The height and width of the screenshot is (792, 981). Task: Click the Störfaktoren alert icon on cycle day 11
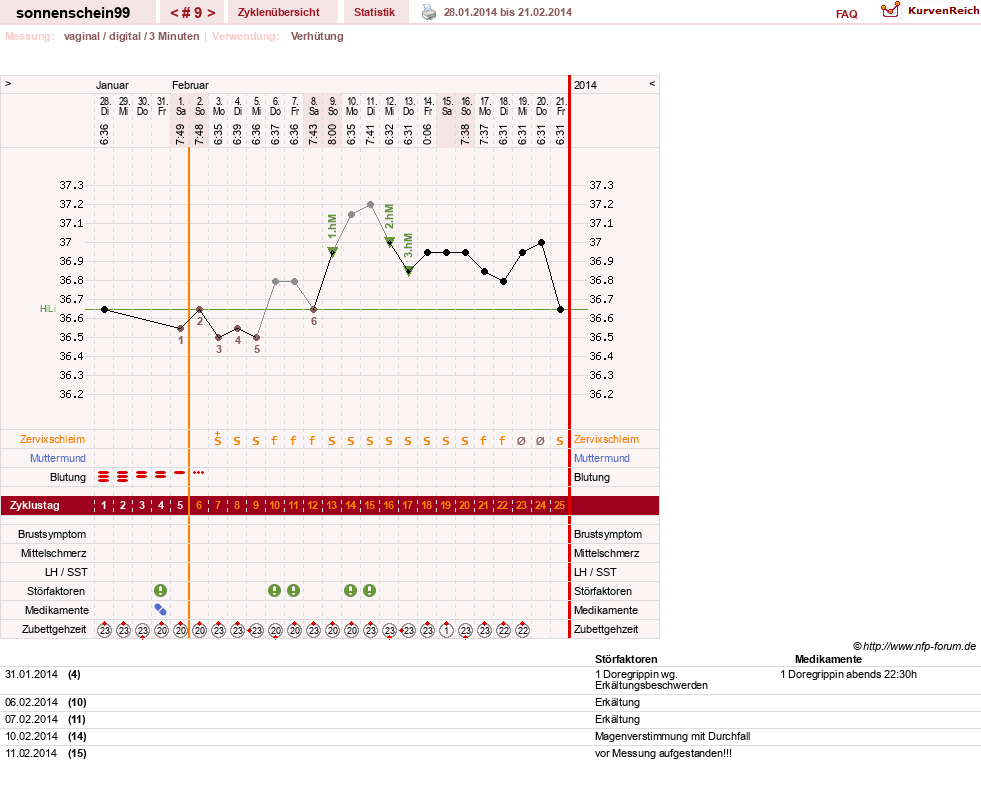click(293, 591)
